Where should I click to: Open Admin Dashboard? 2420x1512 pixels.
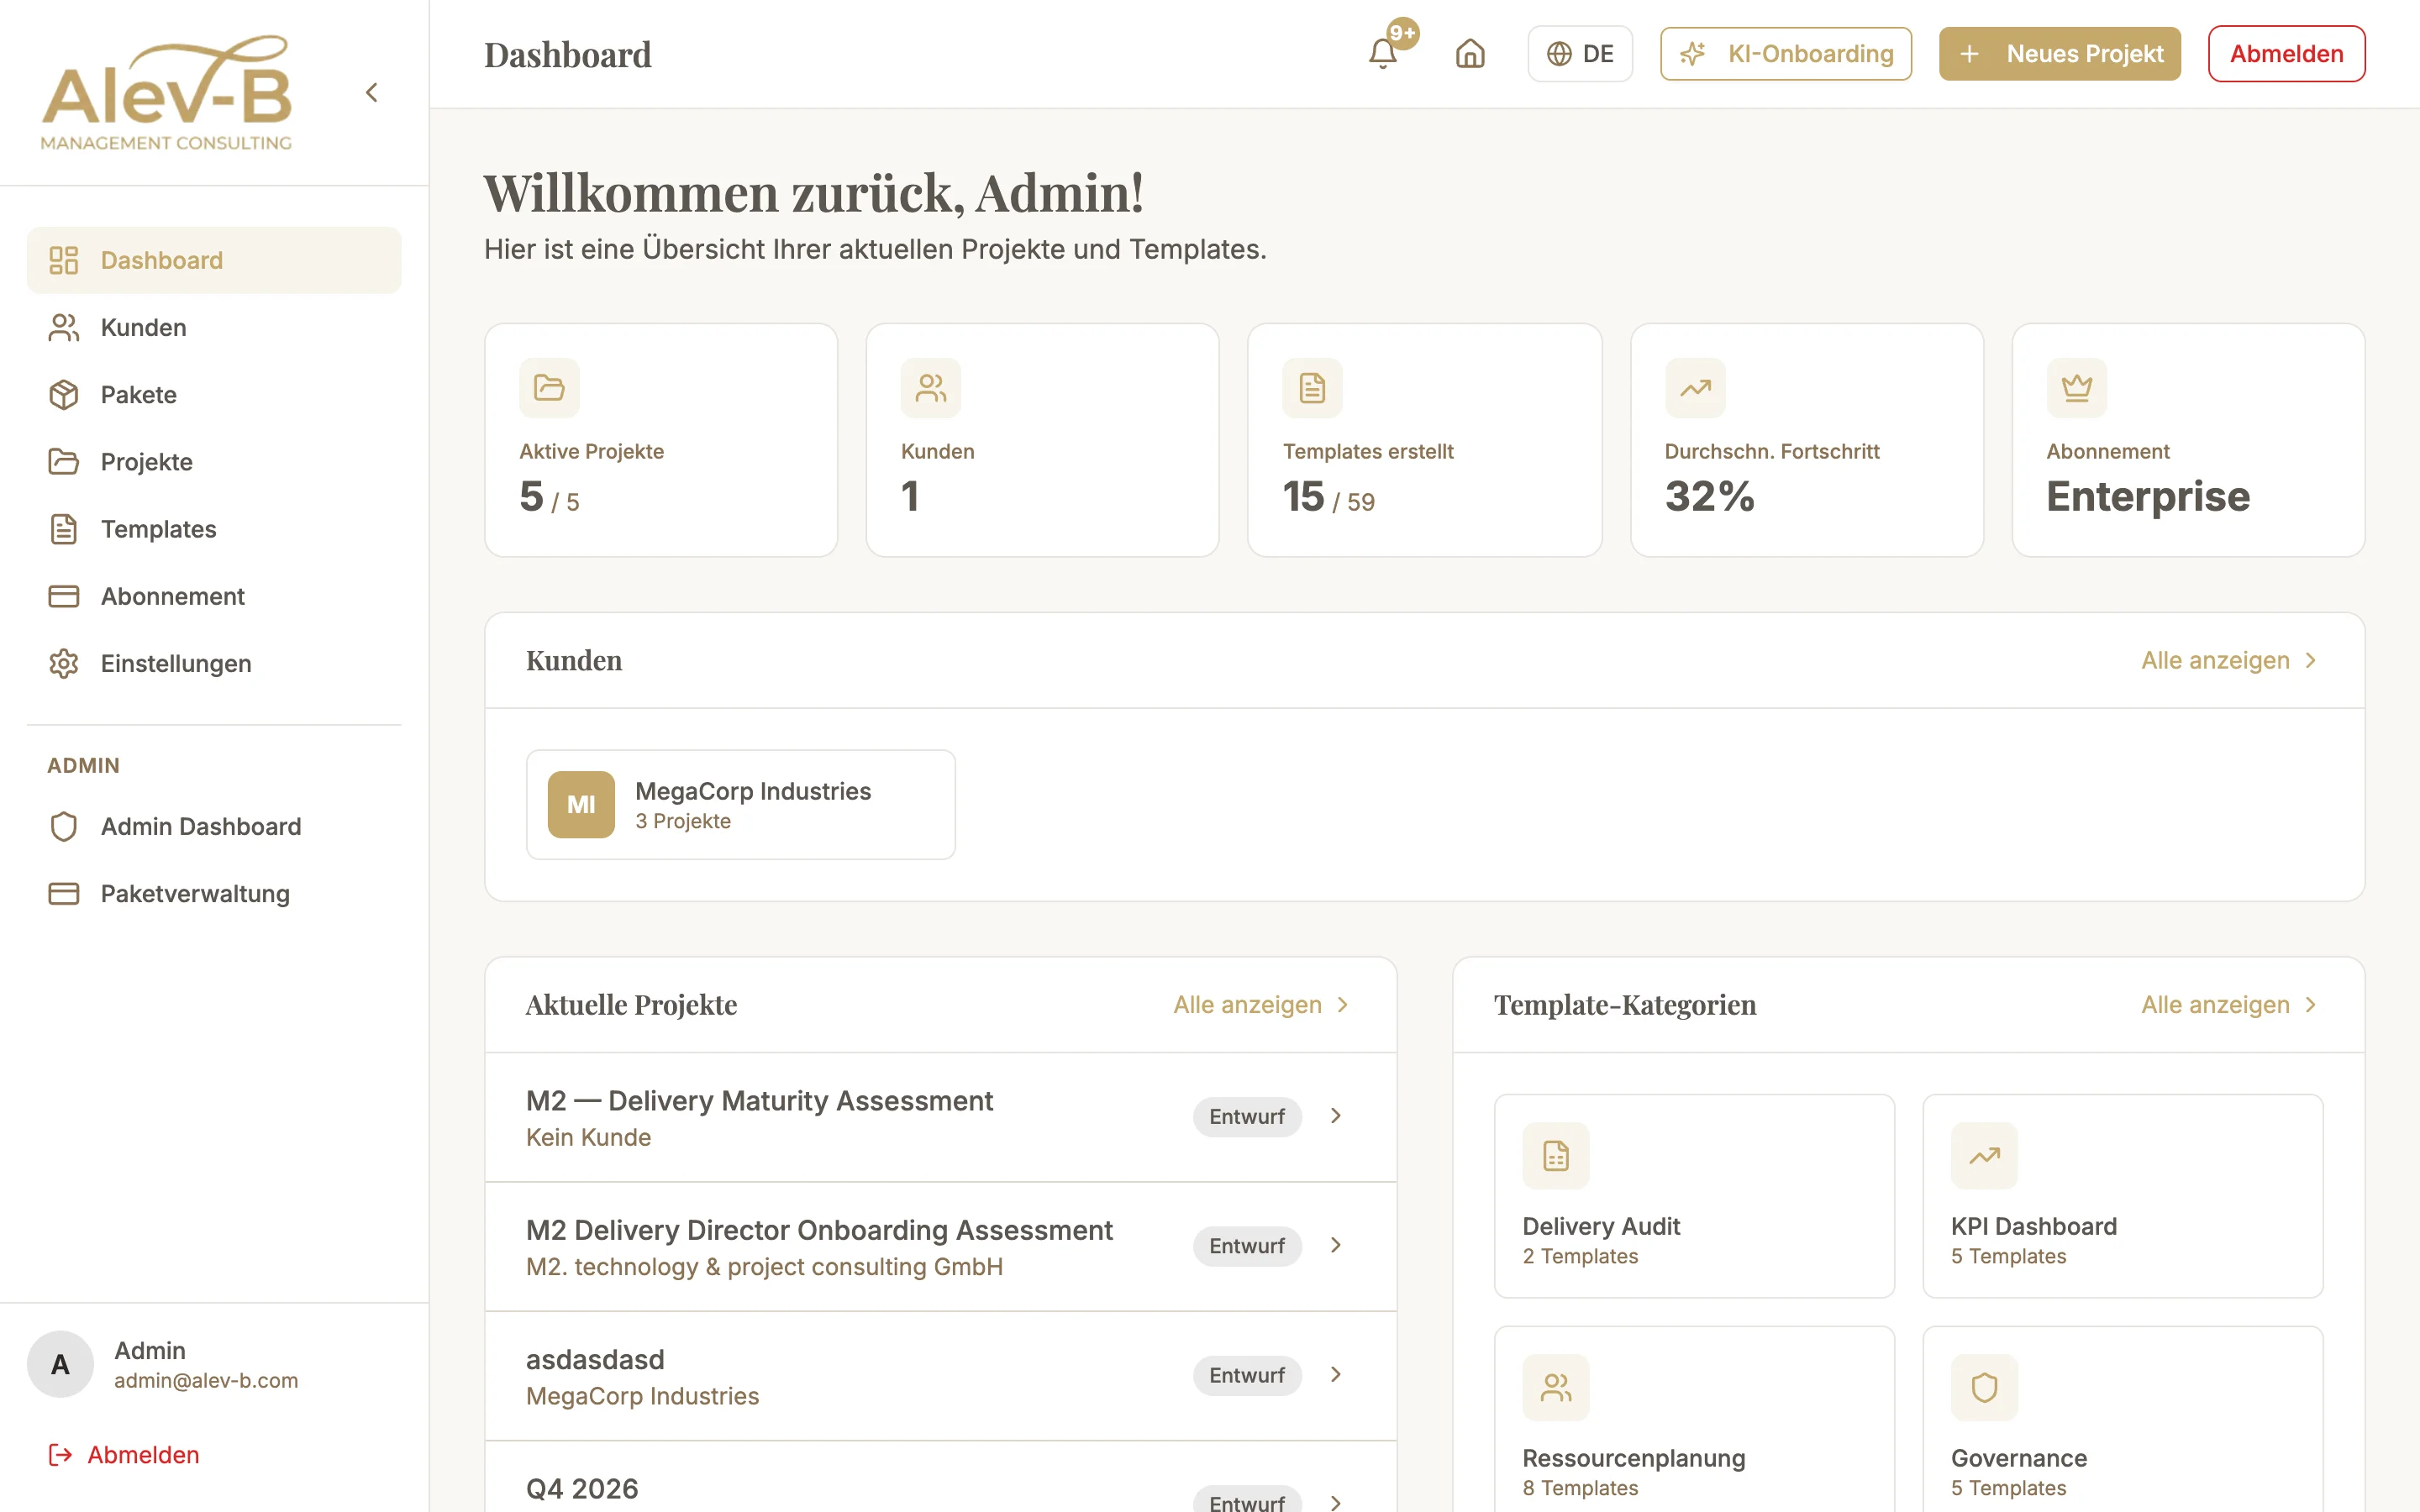[x=214, y=826]
